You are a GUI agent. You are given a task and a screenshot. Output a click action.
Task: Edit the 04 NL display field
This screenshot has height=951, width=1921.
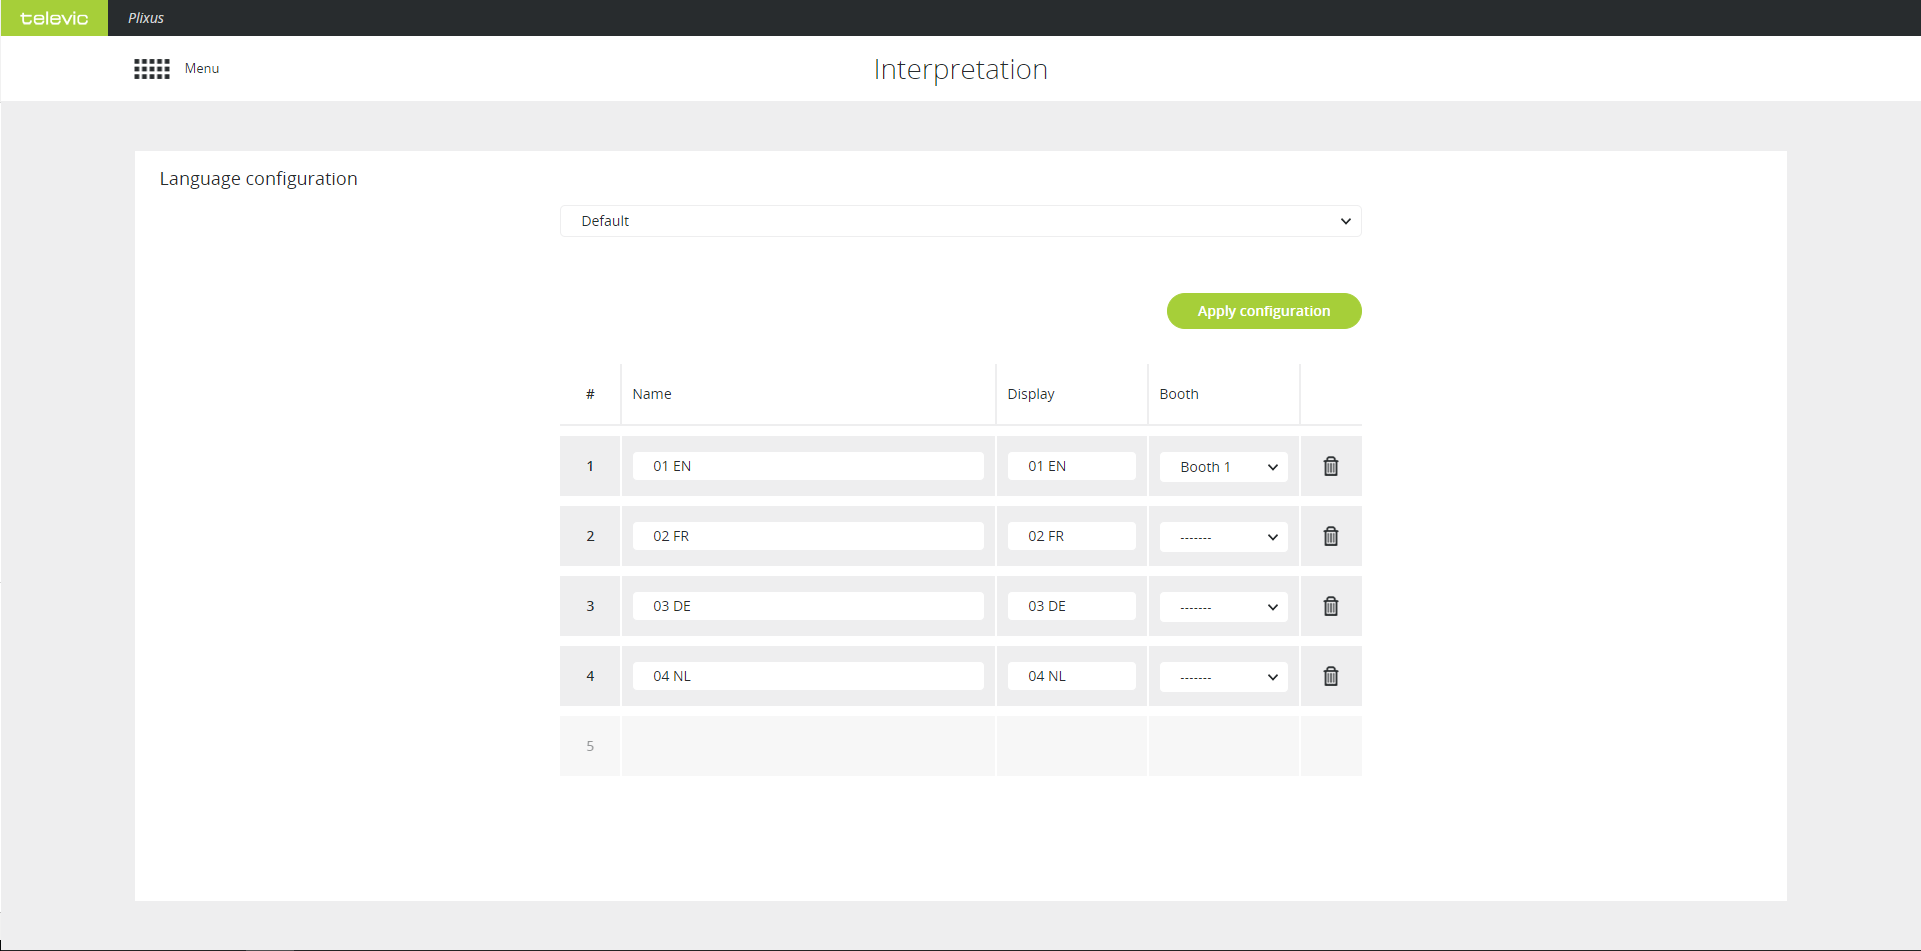[x=1071, y=676]
